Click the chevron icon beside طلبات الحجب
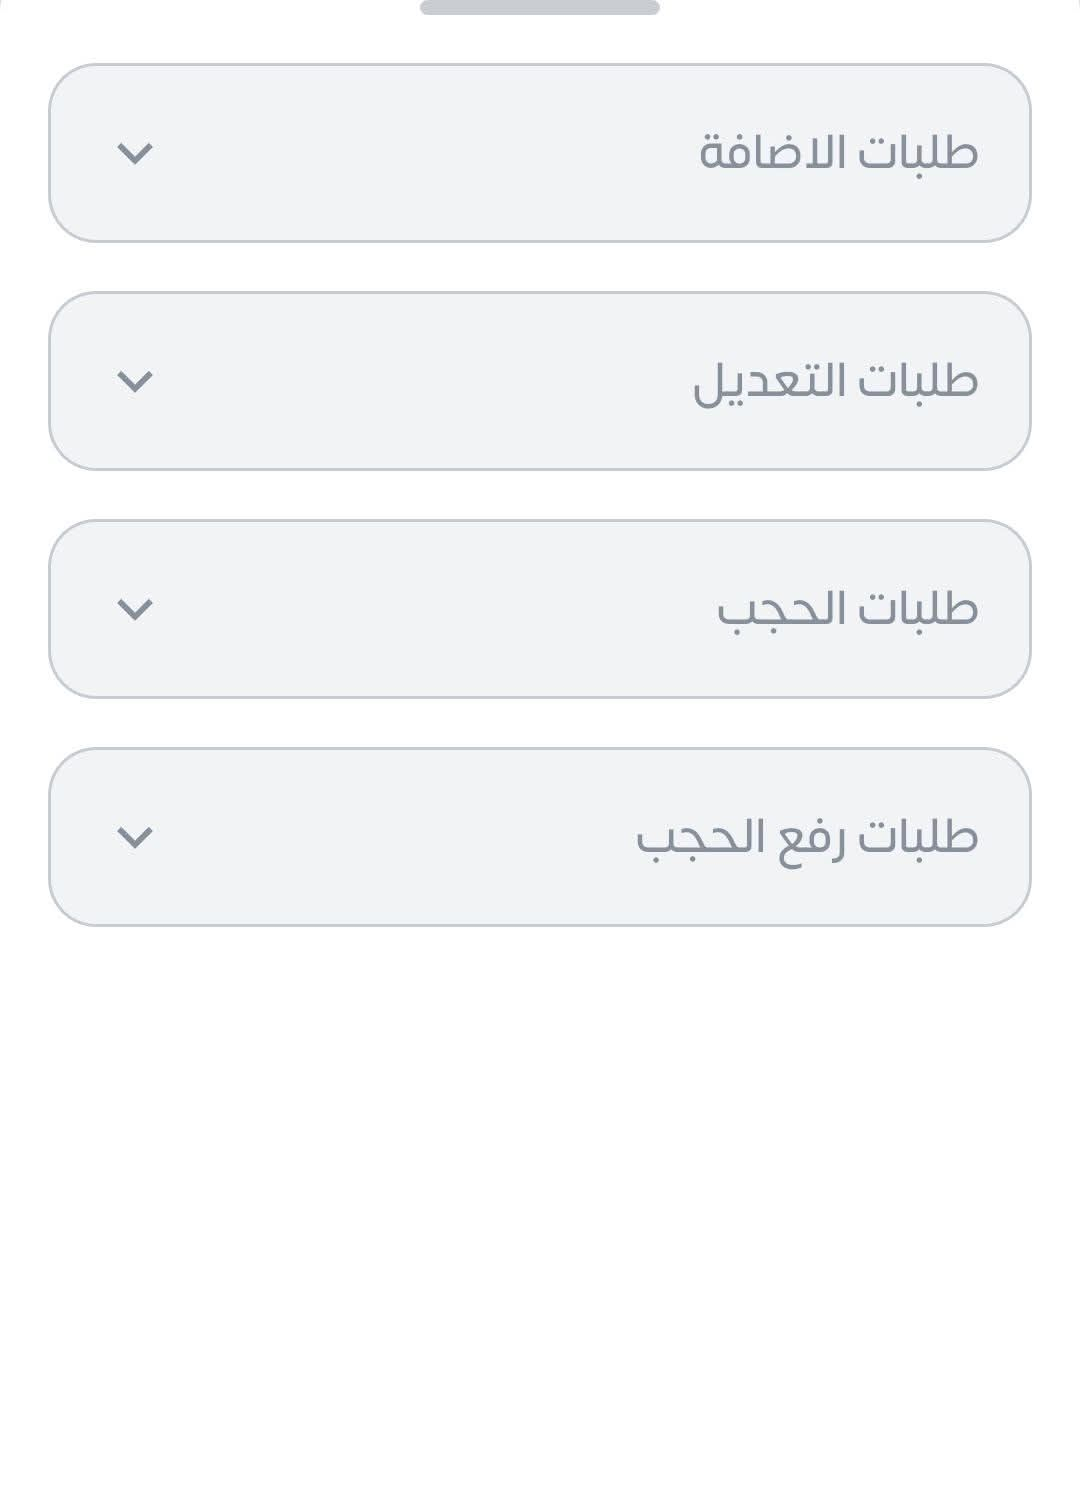1080x1490 pixels. tap(135, 609)
